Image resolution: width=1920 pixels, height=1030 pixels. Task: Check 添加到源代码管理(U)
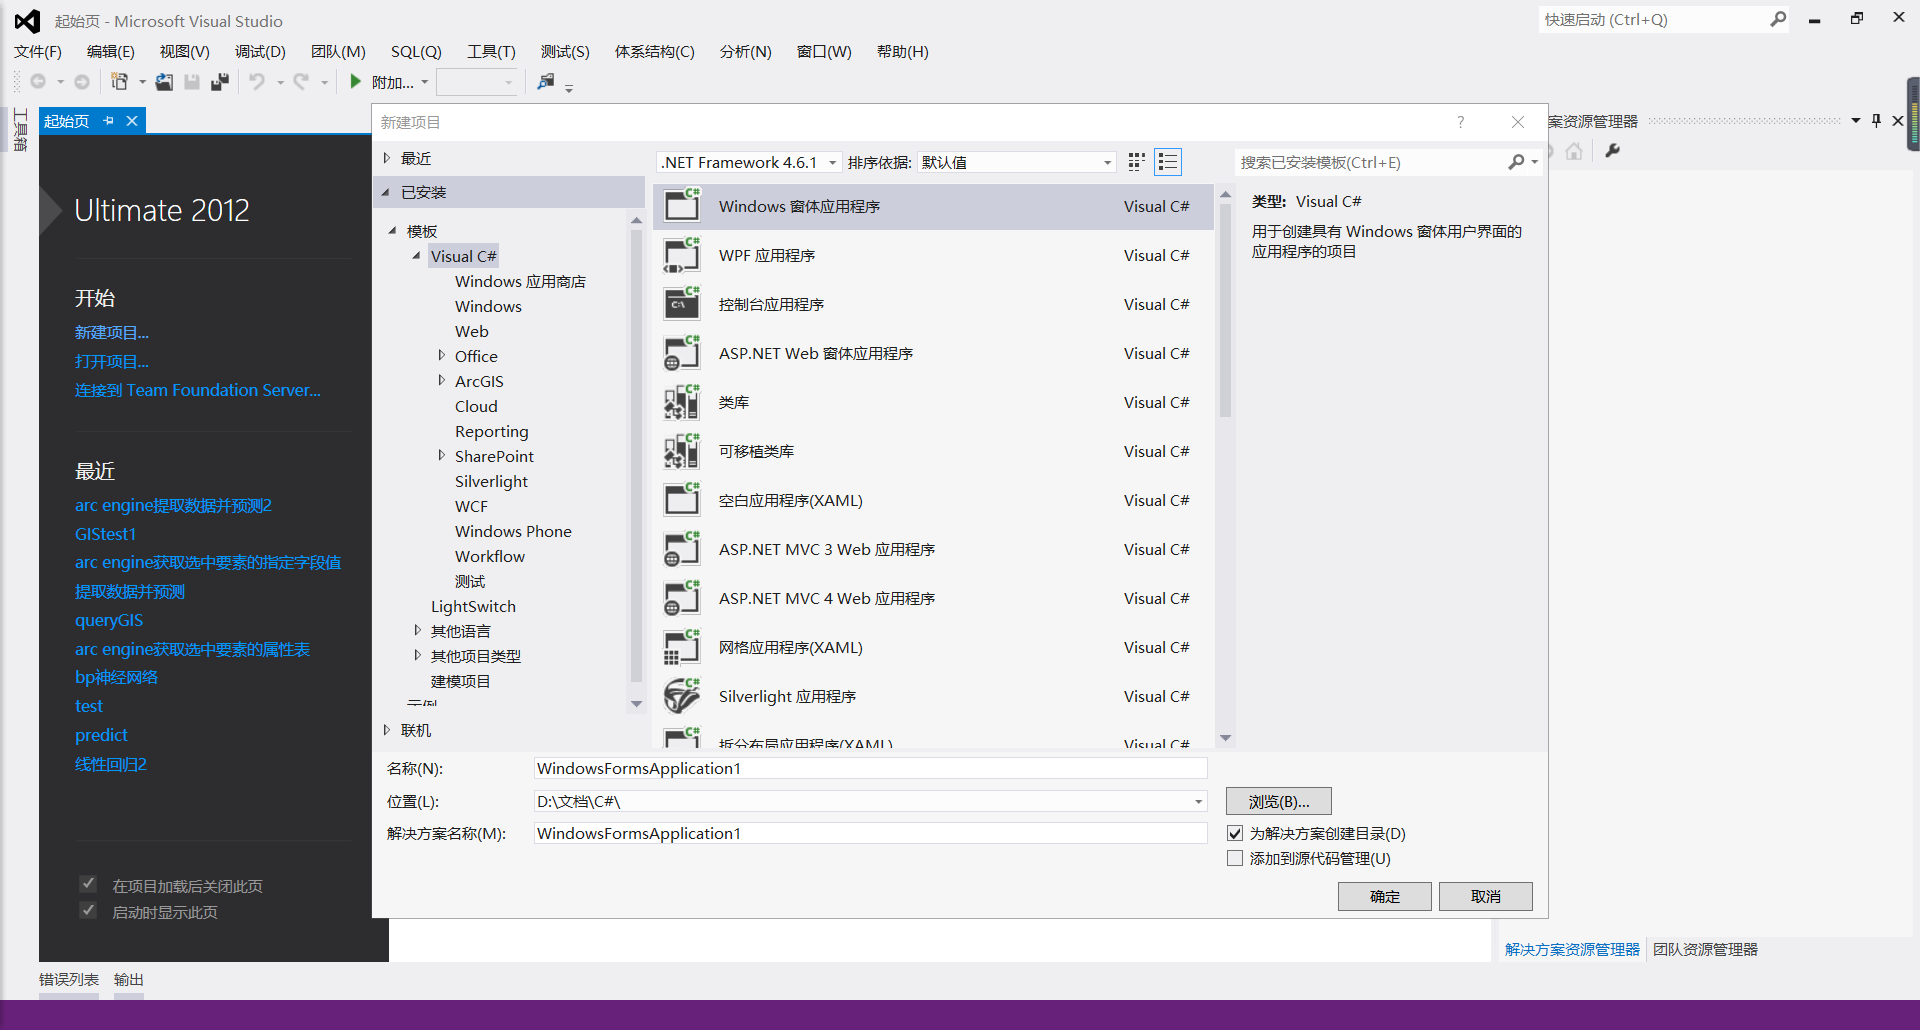(x=1236, y=858)
